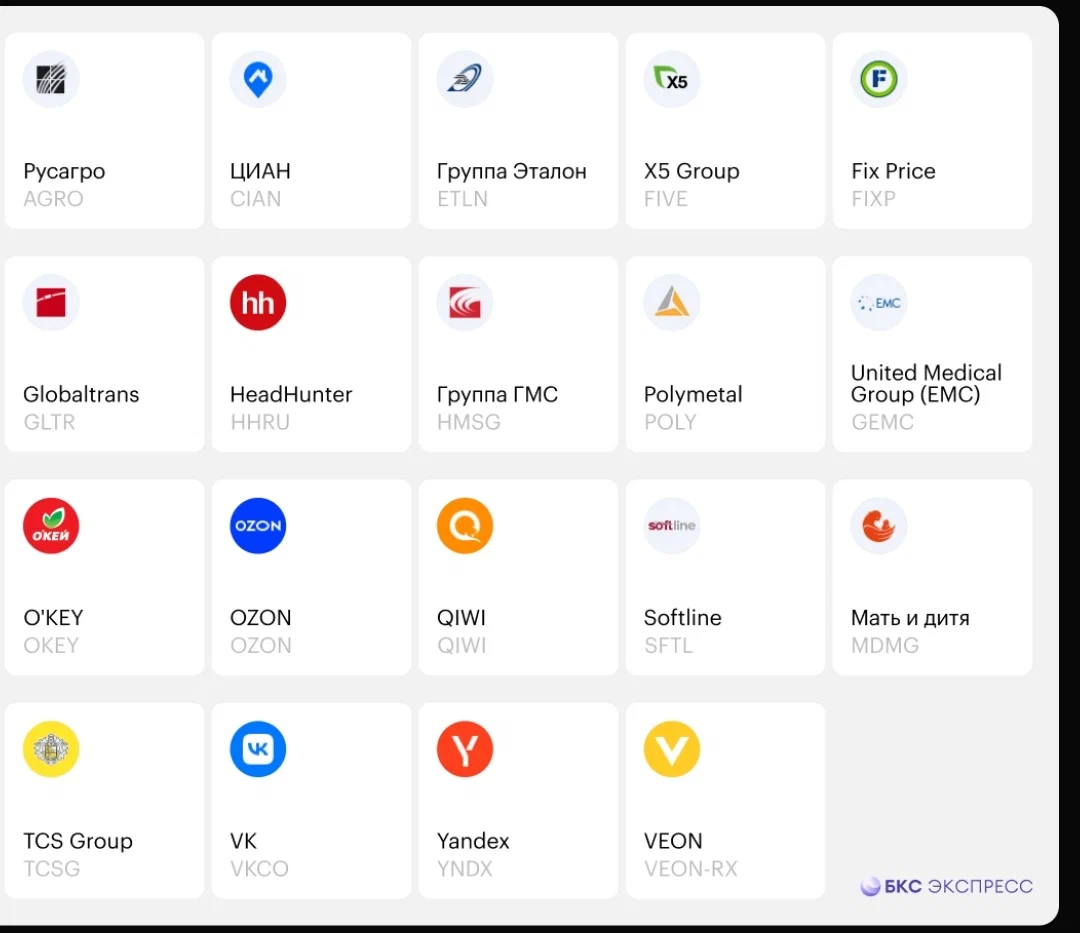Open the TCS Group crest icon
Screen dimensions: 1080x933
(x=51, y=749)
